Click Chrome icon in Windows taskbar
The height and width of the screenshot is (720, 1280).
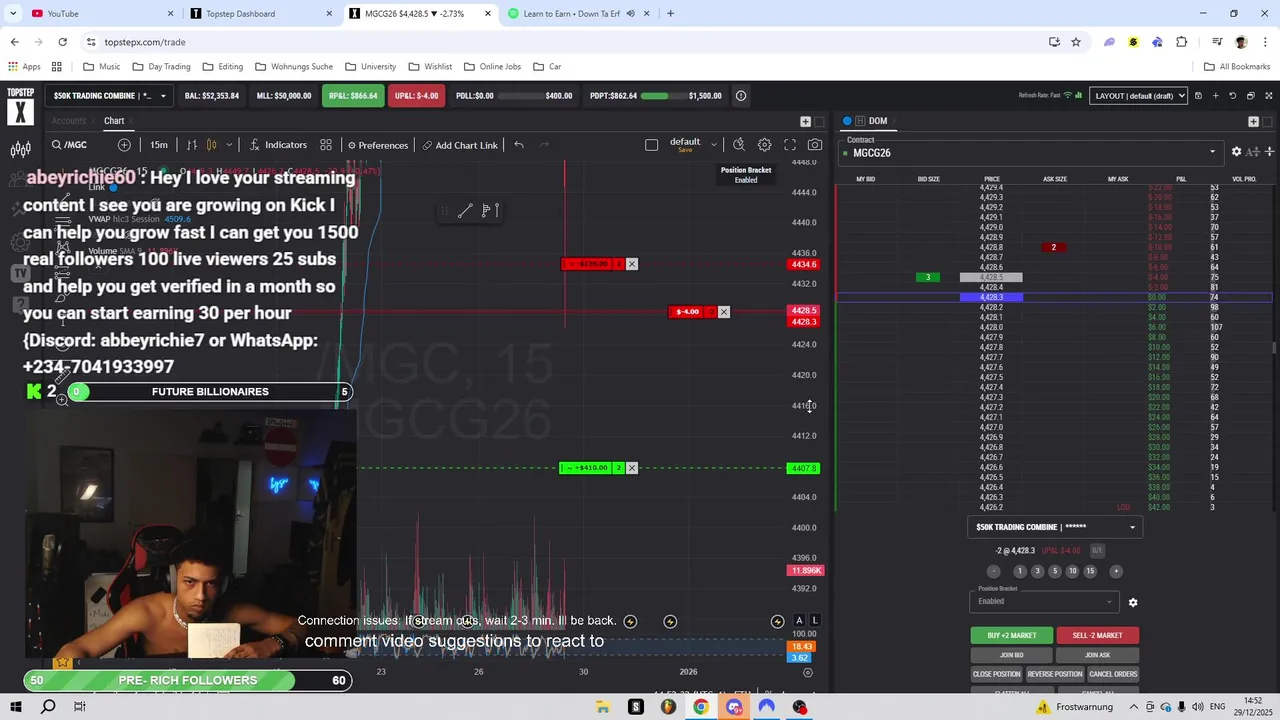[x=701, y=707]
